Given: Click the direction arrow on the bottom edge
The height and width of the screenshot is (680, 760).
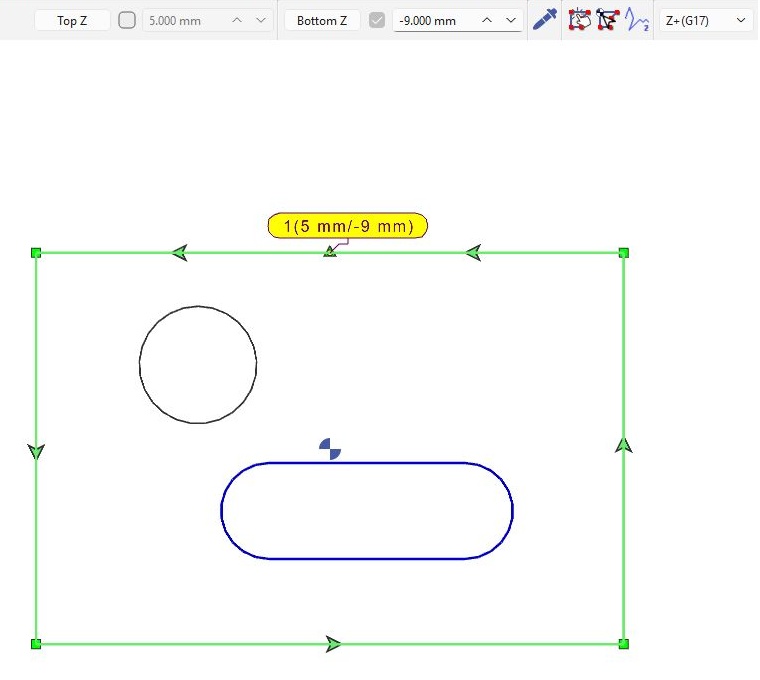Looking at the screenshot, I should coord(333,644).
